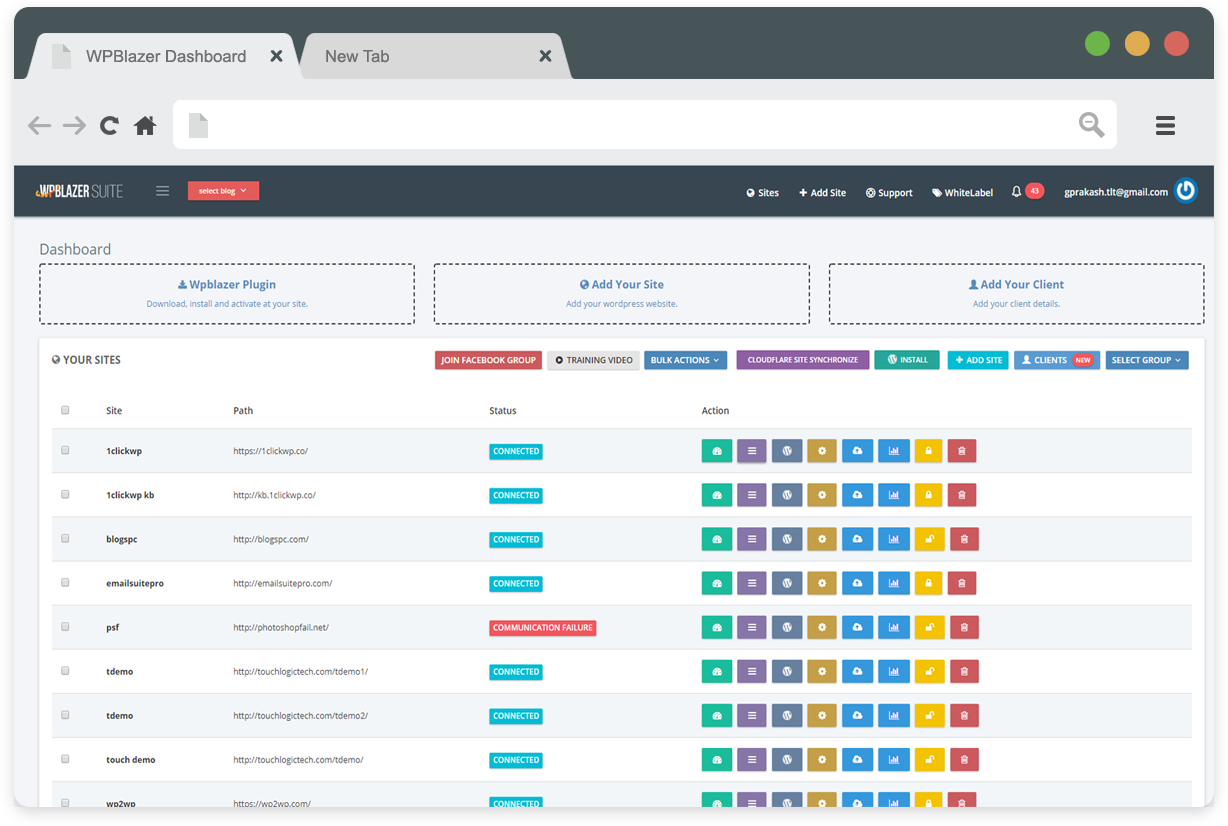Screen dimensions: 1228x826
Task: Click purple list icon in 1clickwp row
Action: pyautogui.click(x=752, y=451)
